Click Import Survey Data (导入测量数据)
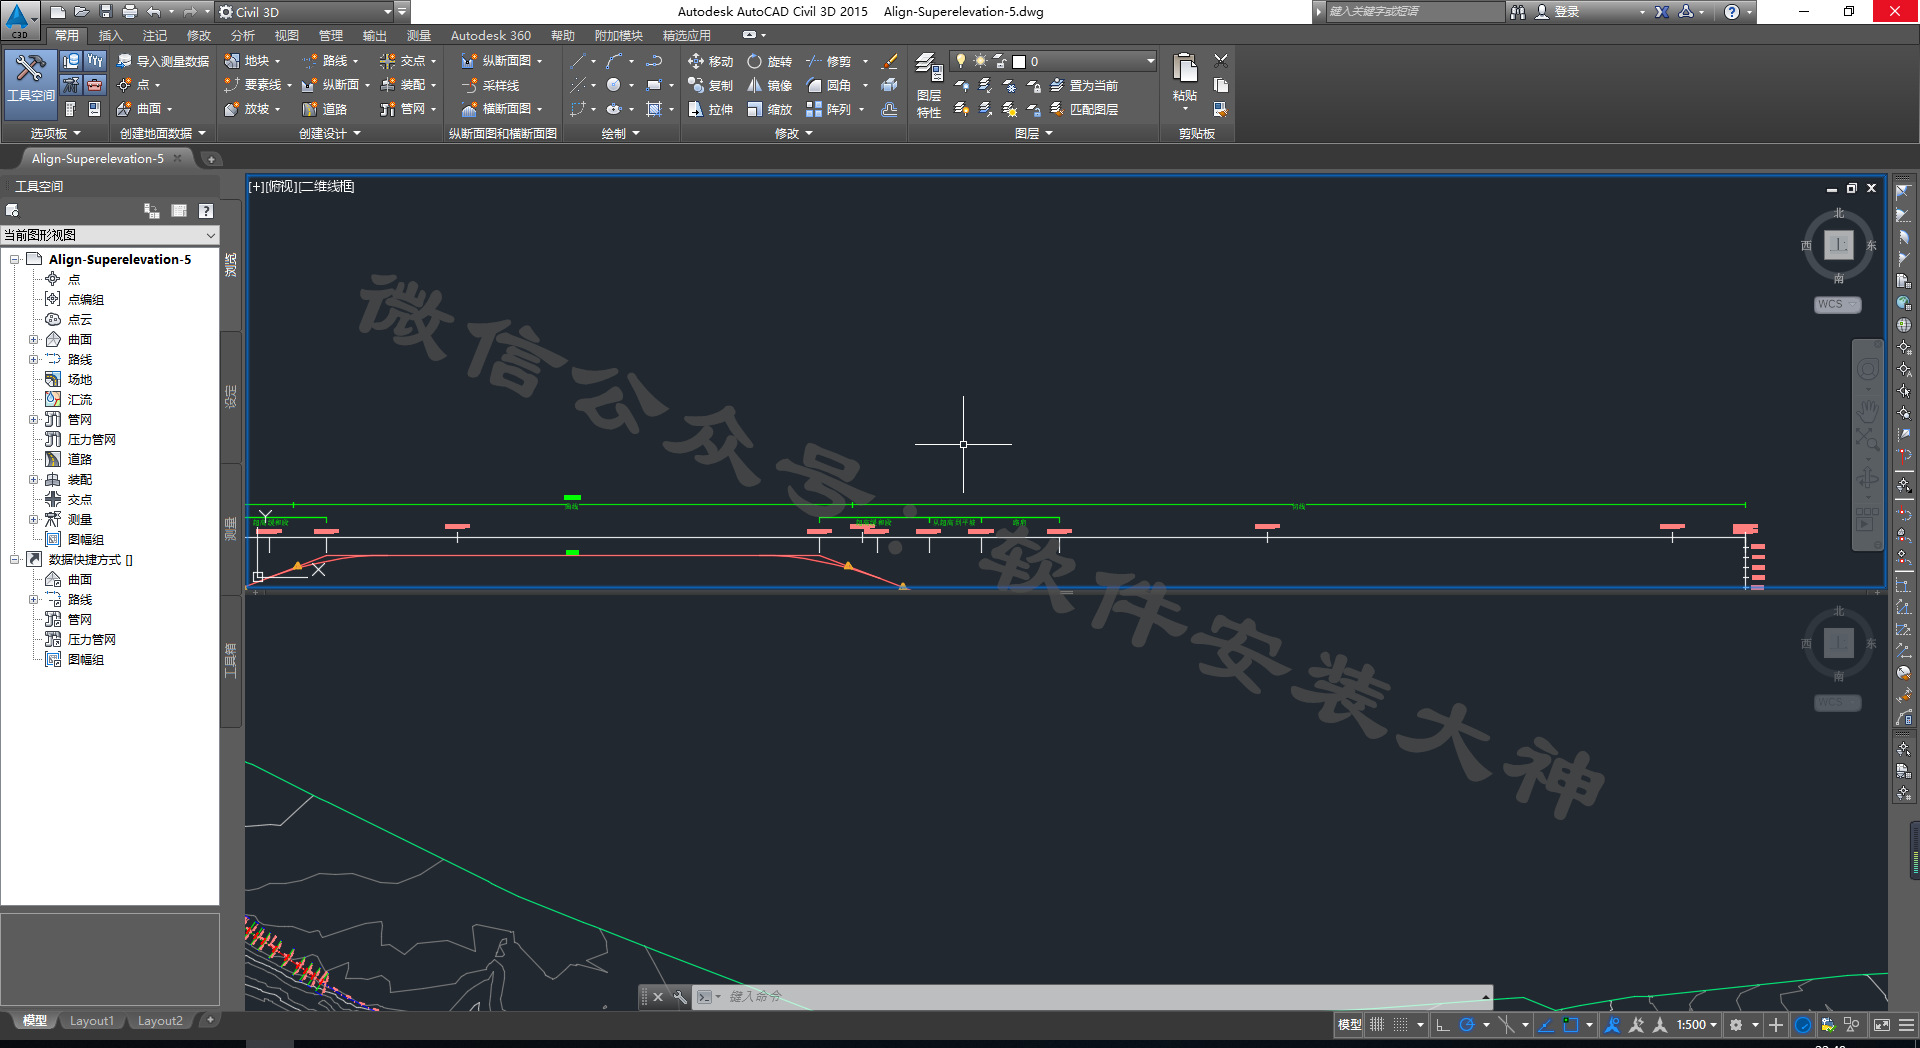Viewport: 1920px width, 1048px height. pyautogui.click(x=163, y=61)
